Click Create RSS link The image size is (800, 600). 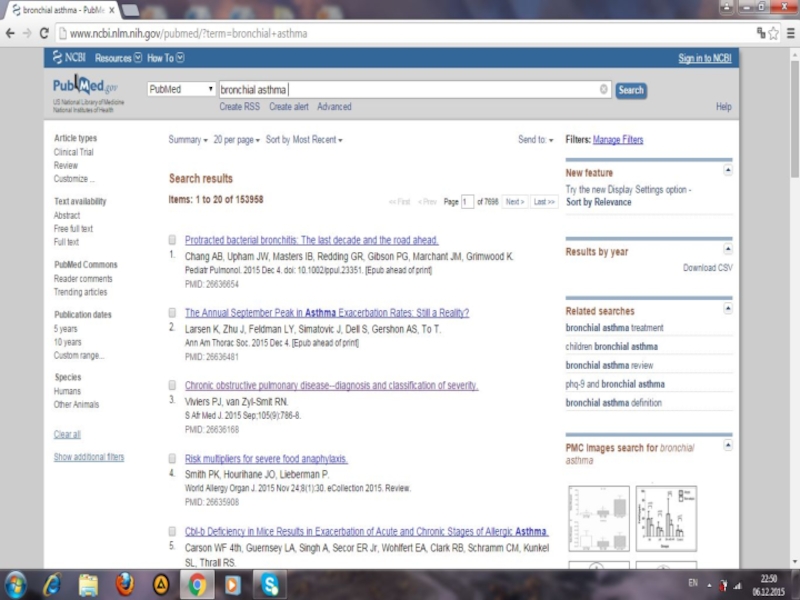(x=240, y=107)
